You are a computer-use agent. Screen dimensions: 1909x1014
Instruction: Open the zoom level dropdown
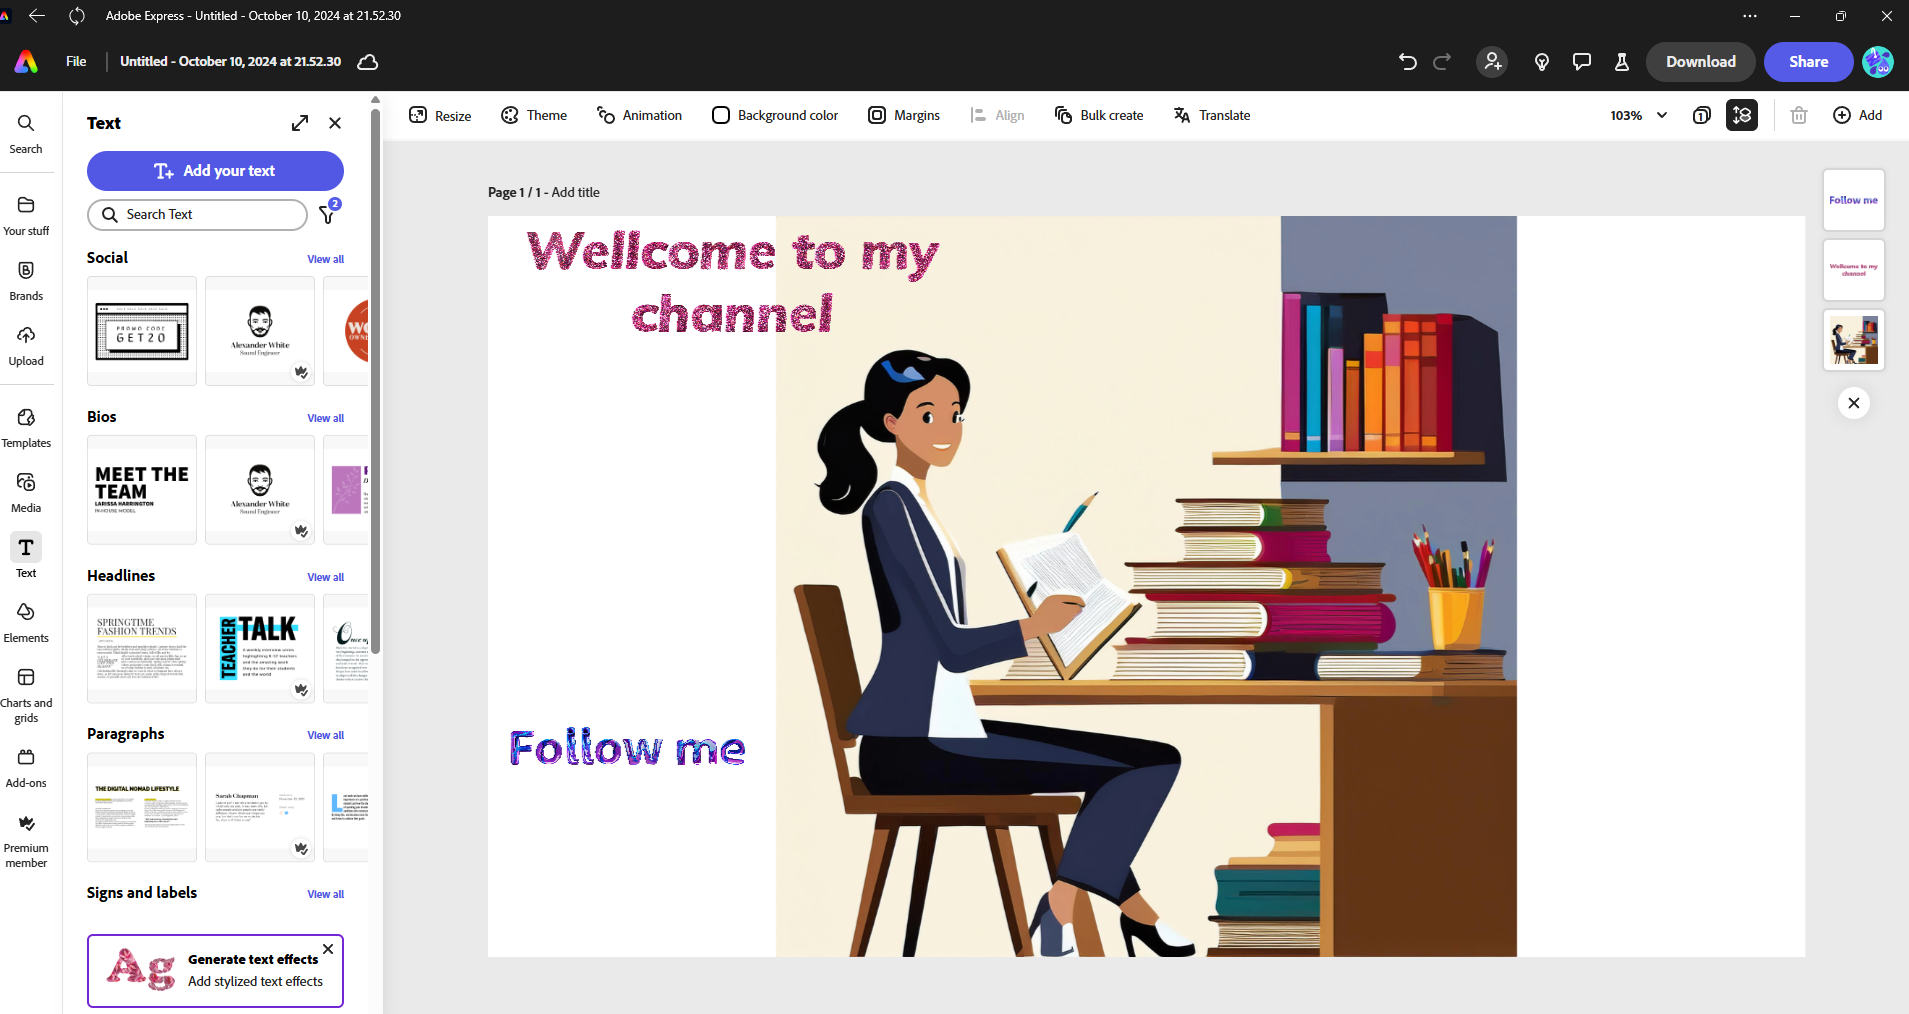click(x=1639, y=115)
